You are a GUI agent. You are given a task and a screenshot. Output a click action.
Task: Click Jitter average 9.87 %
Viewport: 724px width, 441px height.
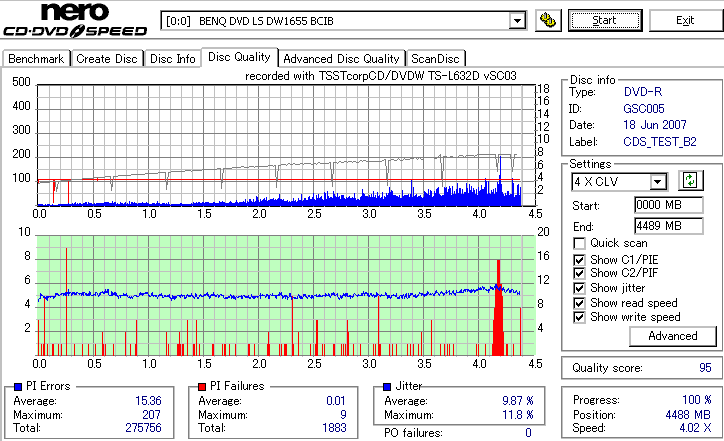[x=518, y=401]
